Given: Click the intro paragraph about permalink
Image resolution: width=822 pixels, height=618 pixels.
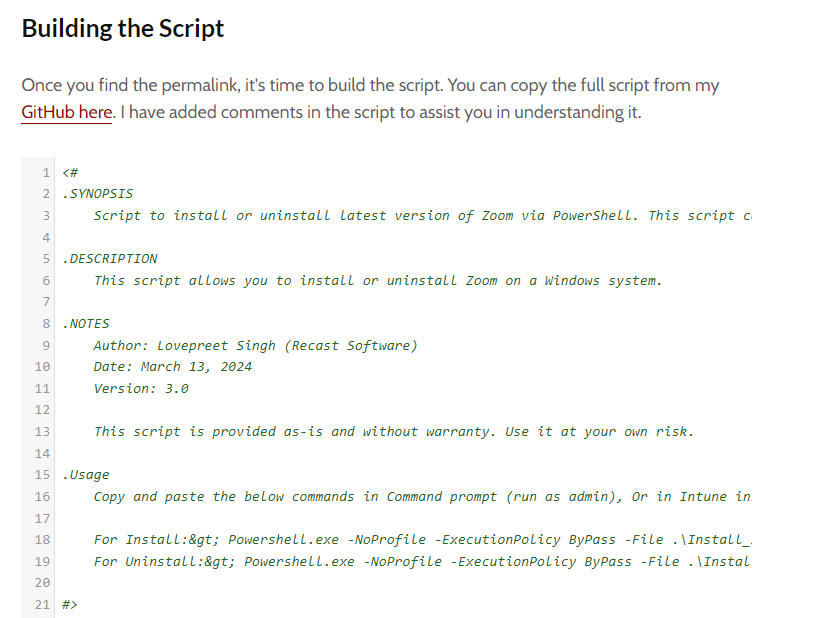Looking at the screenshot, I should (x=370, y=99).
